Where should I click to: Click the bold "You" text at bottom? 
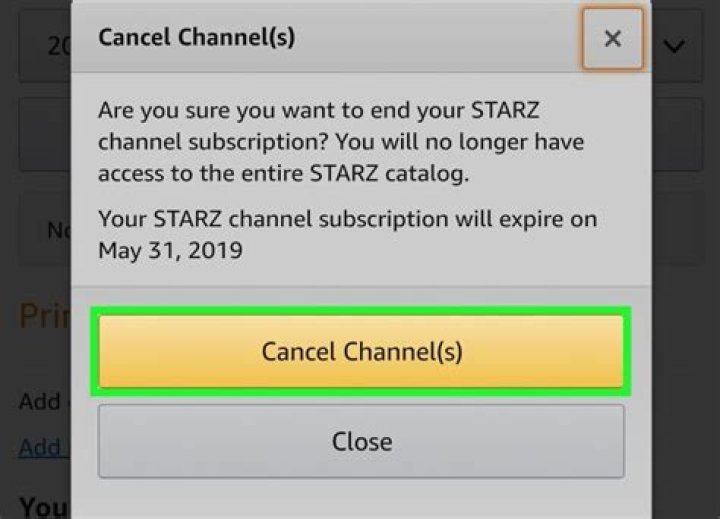coord(42,506)
